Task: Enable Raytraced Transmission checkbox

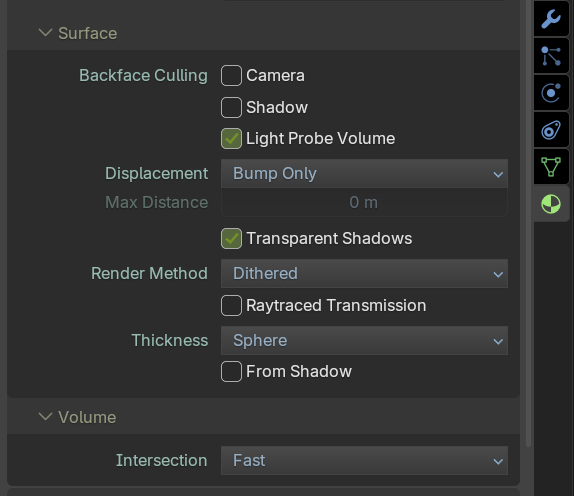Action: pyautogui.click(x=231, y=306)
